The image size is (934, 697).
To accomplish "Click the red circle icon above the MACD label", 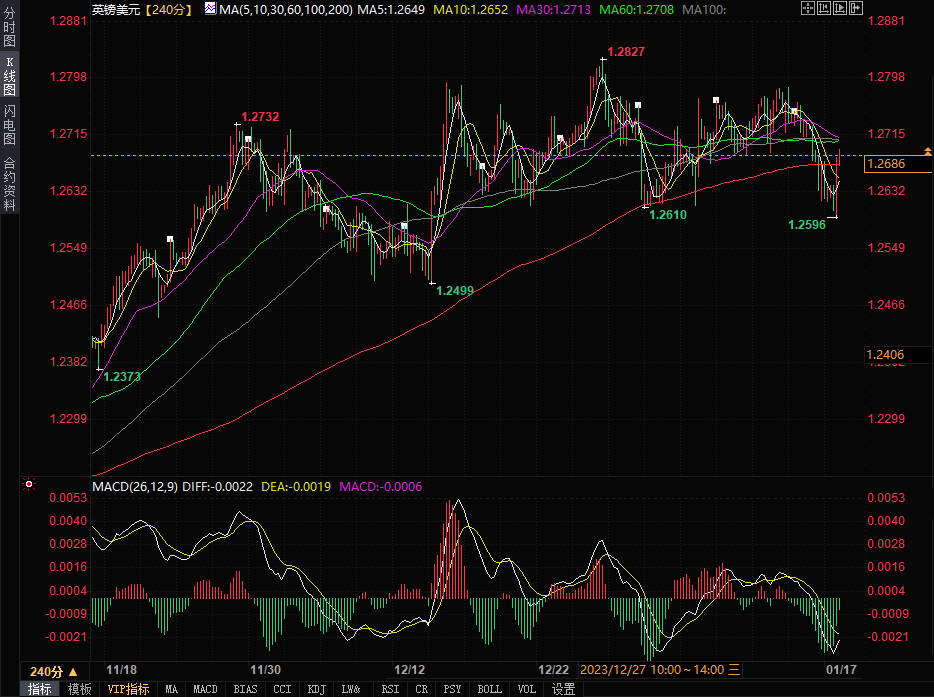I will coord(29,485).
